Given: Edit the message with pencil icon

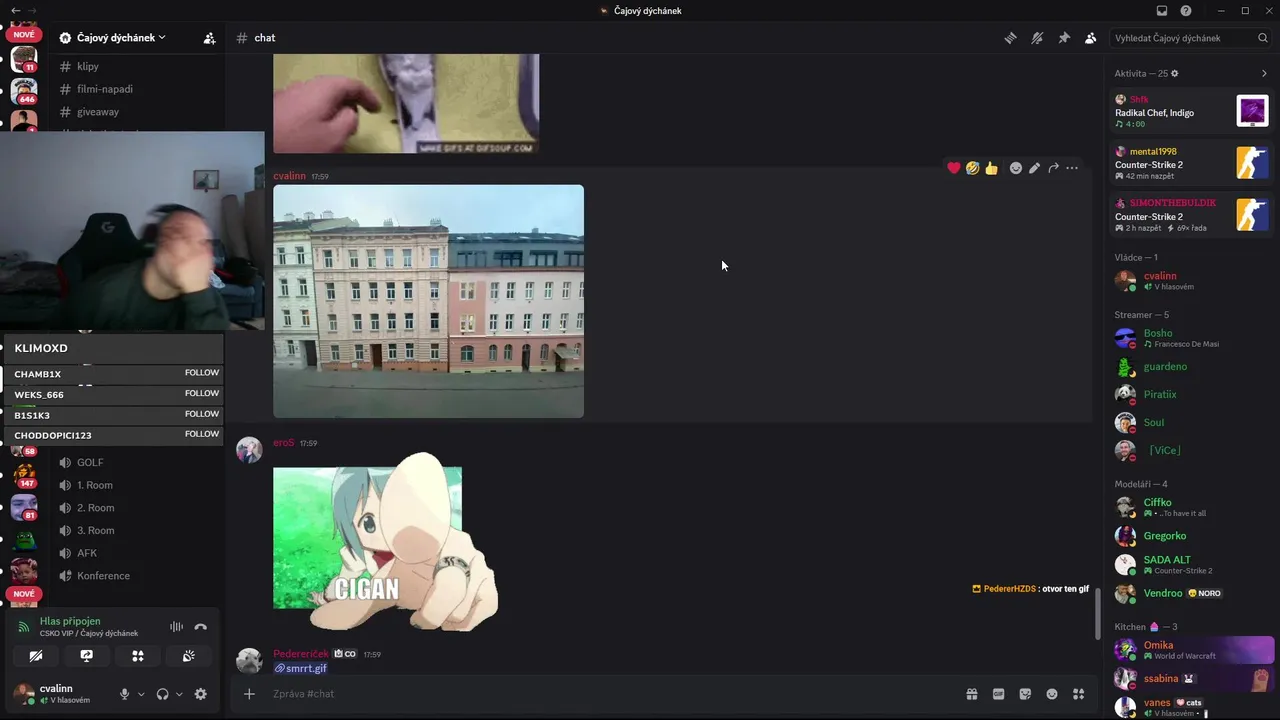Looking at the screenshot, I should pos(1035,168).
